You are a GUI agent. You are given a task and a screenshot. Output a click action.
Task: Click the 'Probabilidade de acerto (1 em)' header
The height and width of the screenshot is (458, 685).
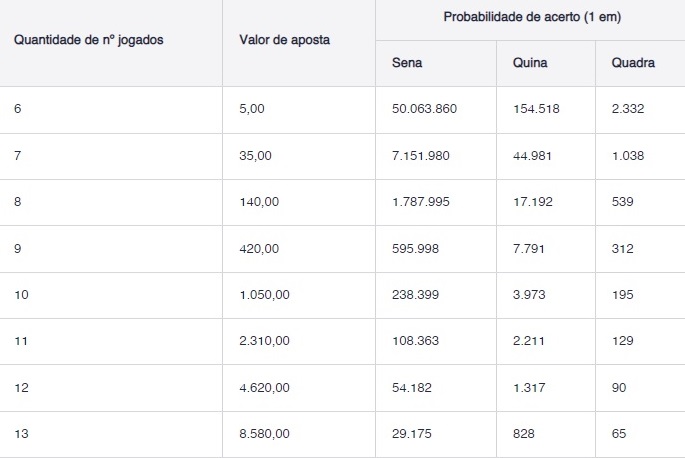[529, 19]
